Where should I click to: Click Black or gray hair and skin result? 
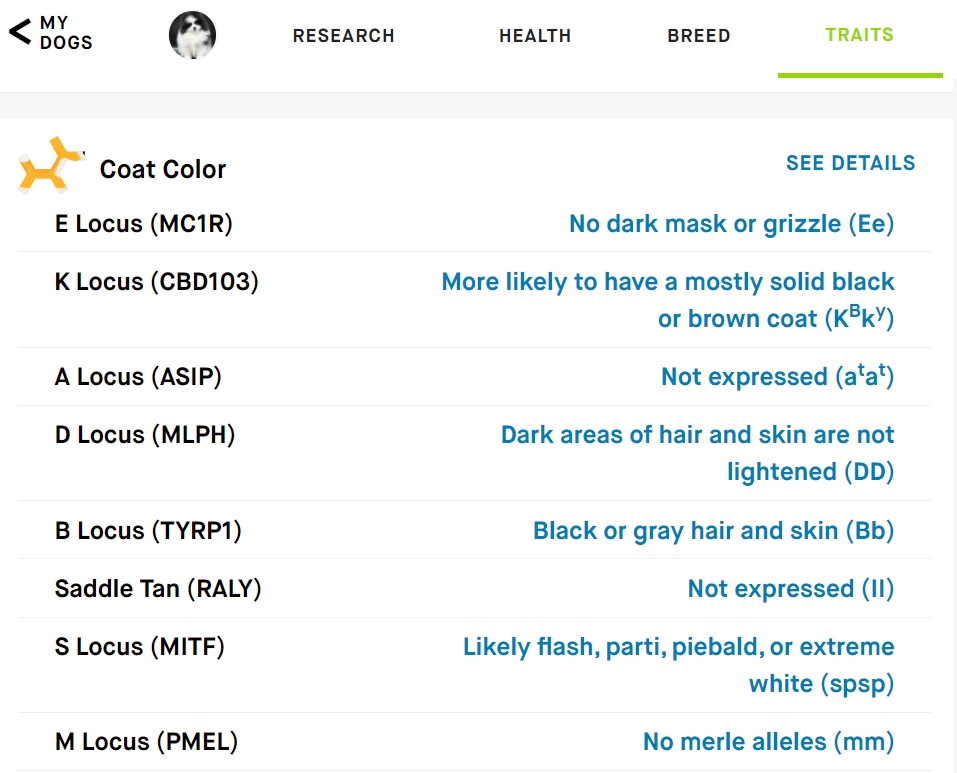pyautogui.click(x=713, y=531)
